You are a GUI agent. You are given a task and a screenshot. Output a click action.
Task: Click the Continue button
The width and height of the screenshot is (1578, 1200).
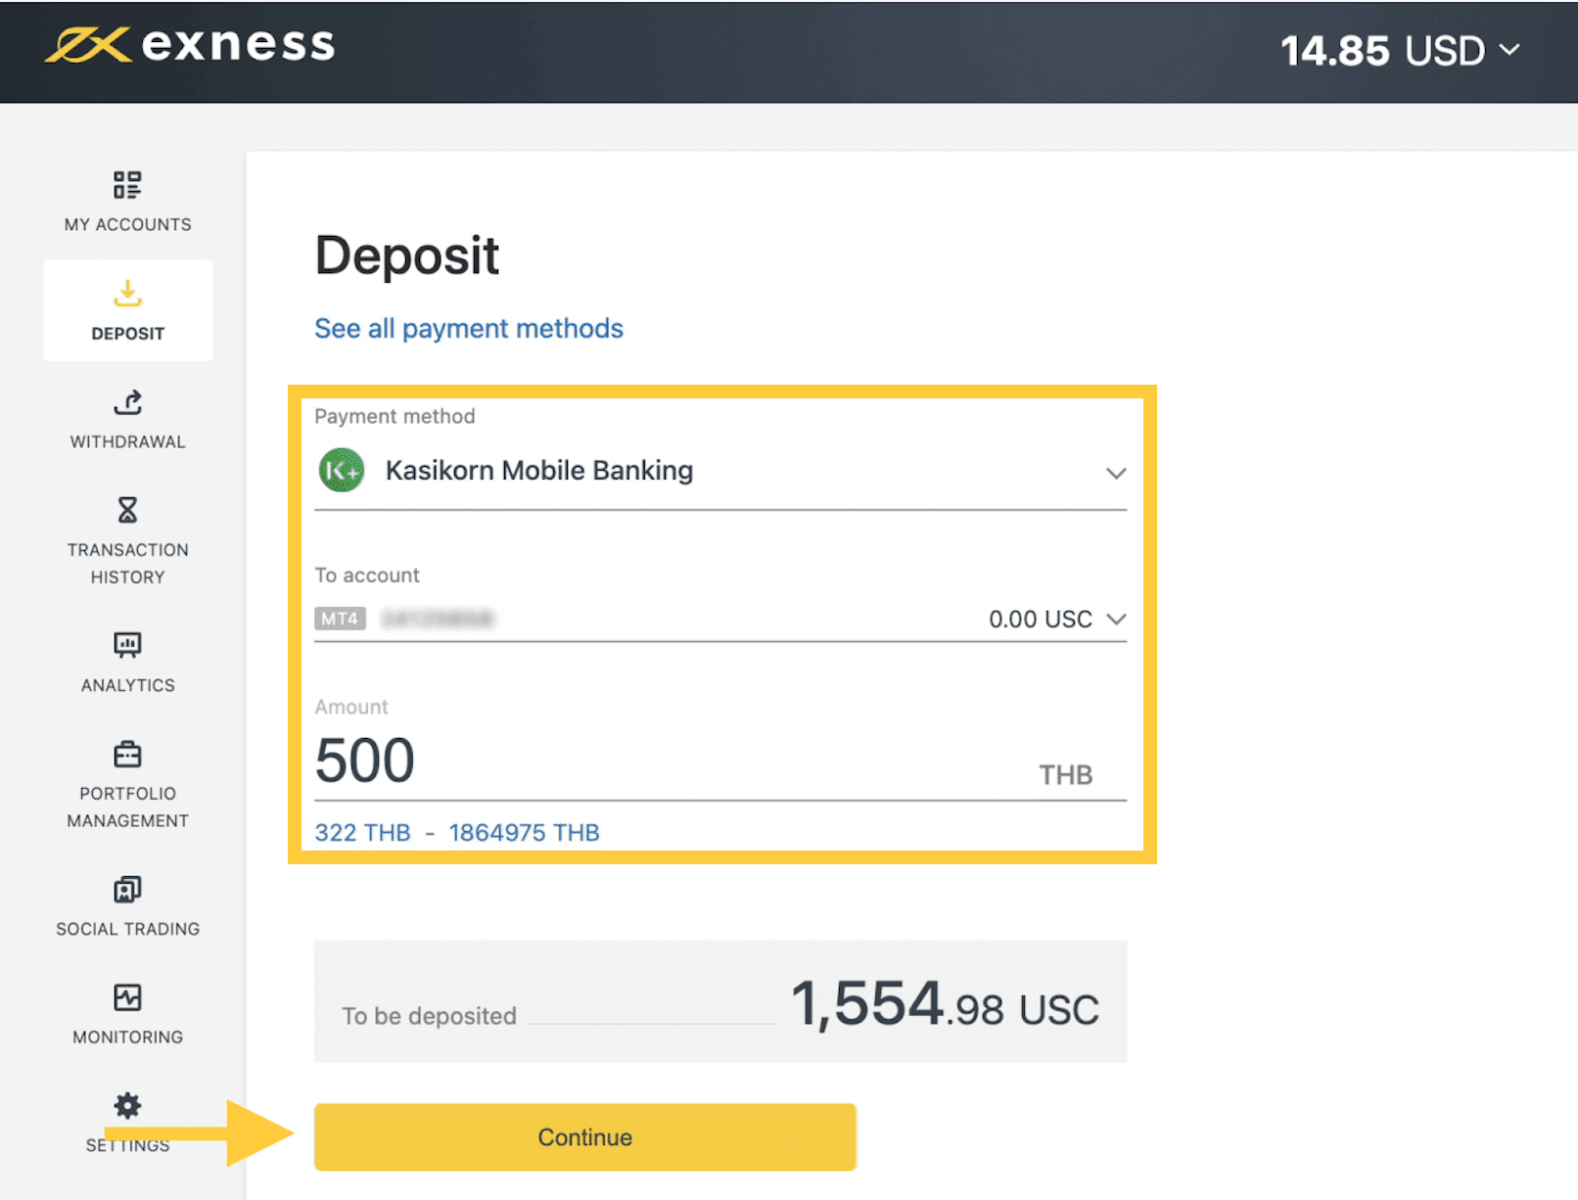click(x=585, y=1137)
